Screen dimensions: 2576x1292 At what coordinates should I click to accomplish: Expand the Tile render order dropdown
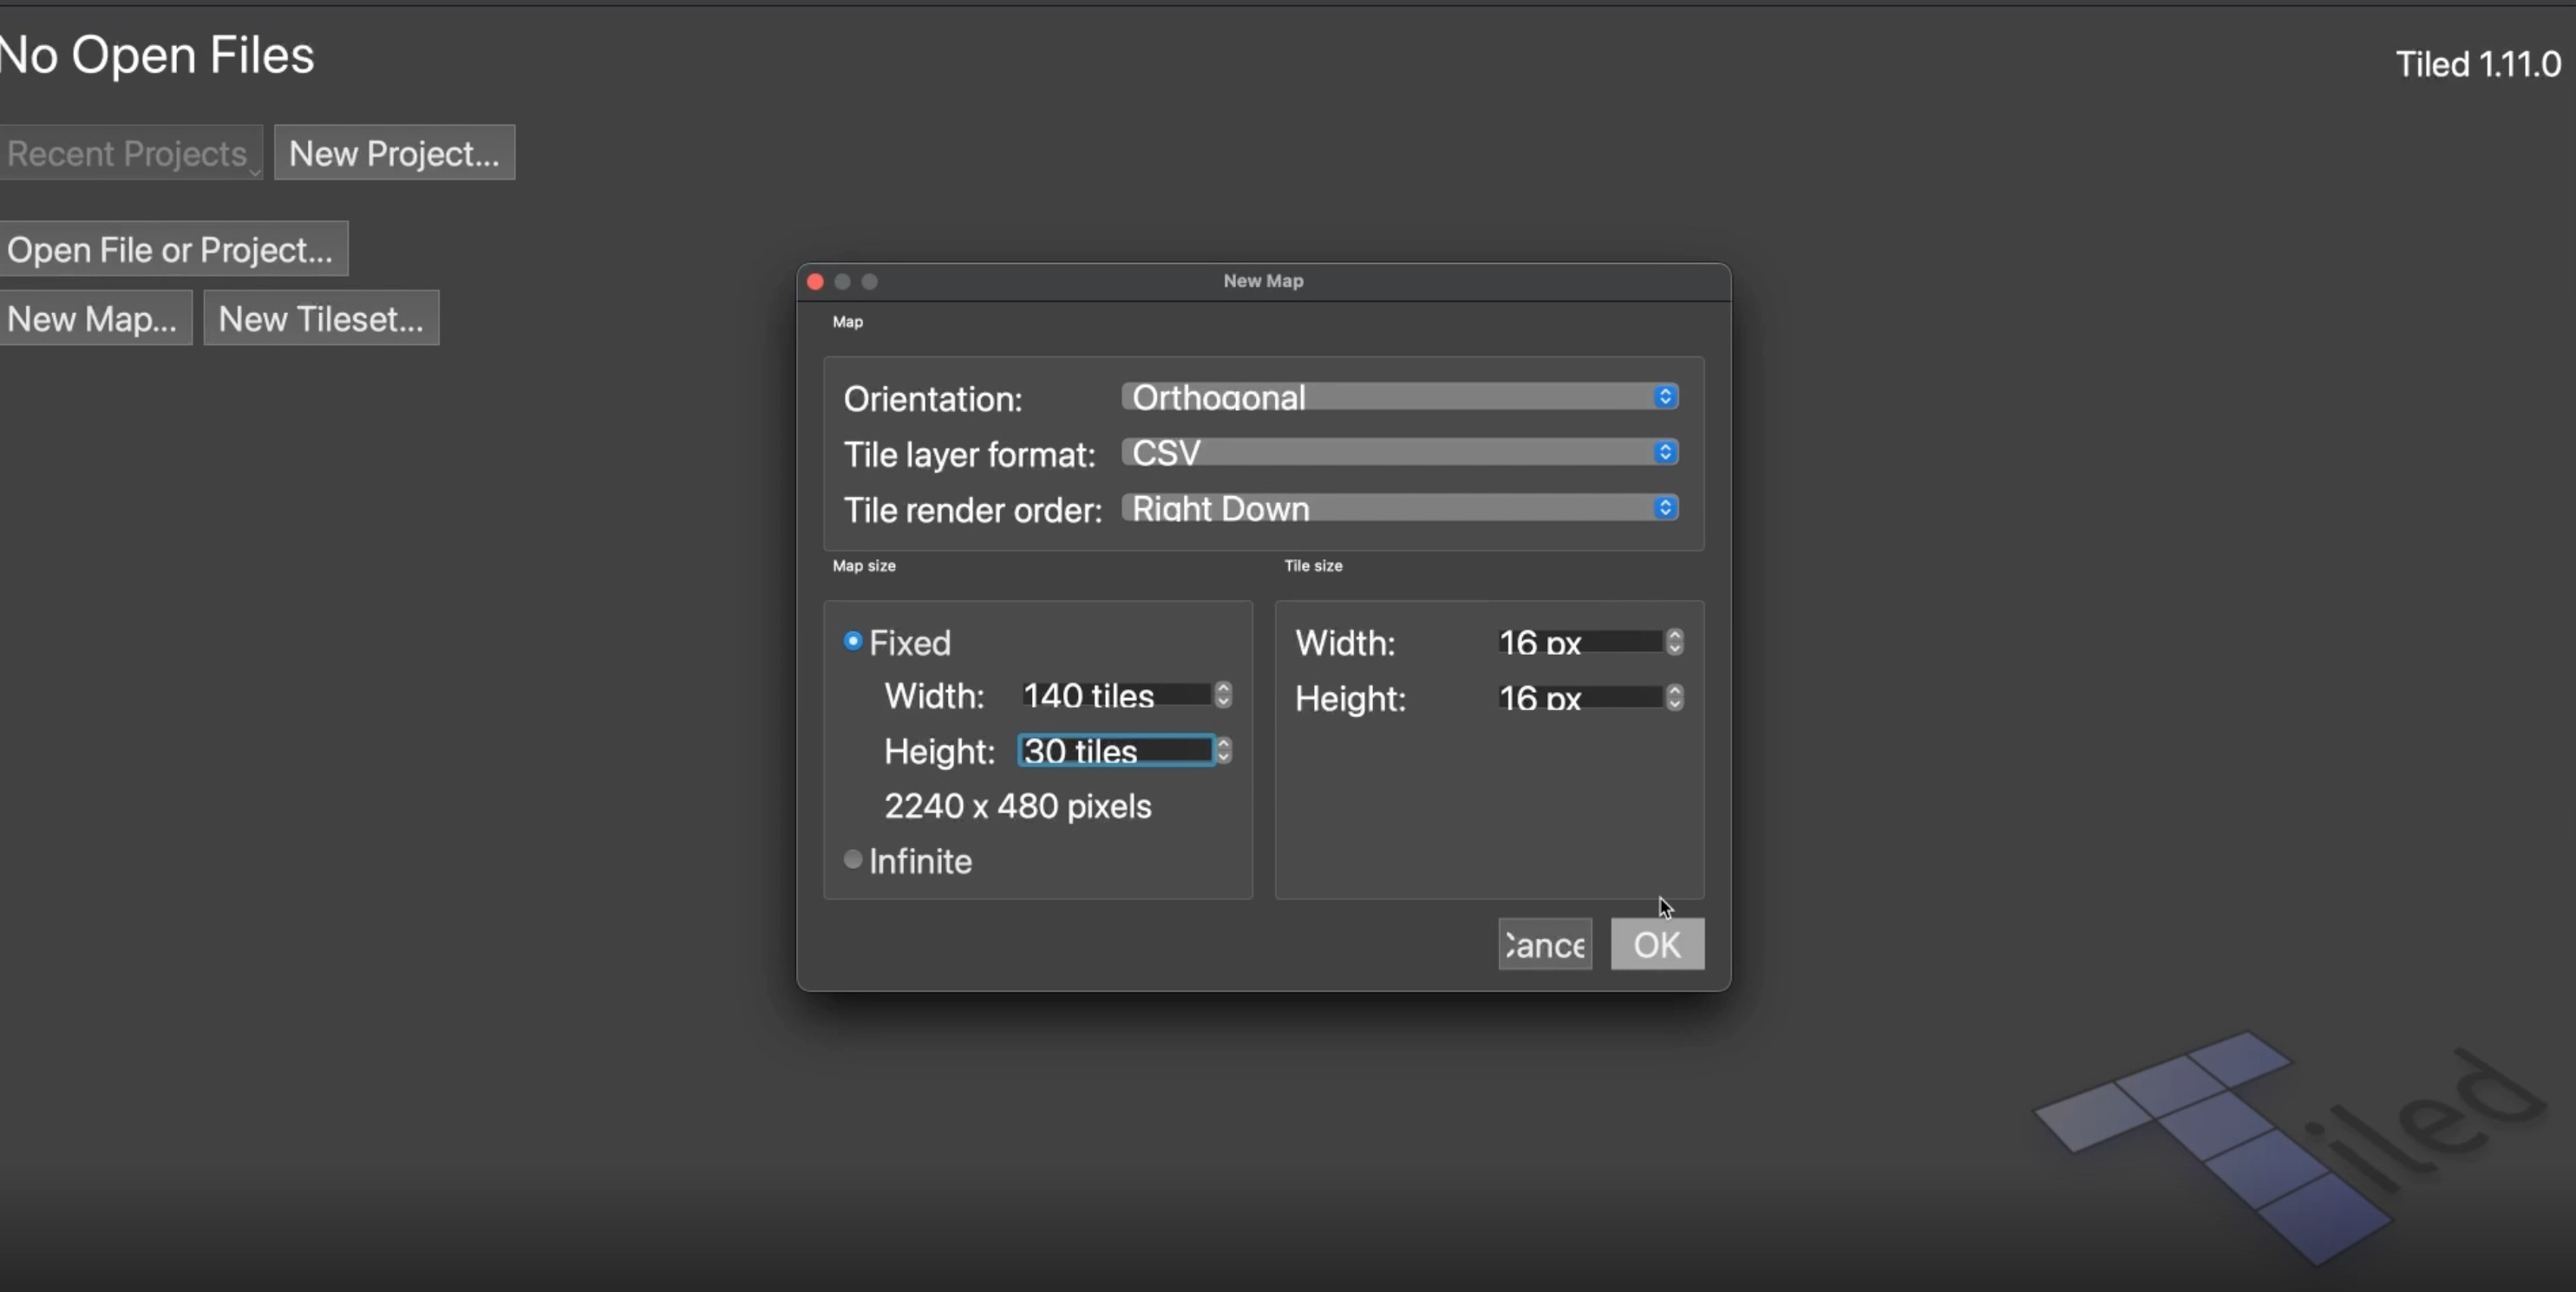click(x=1398, y=509)
